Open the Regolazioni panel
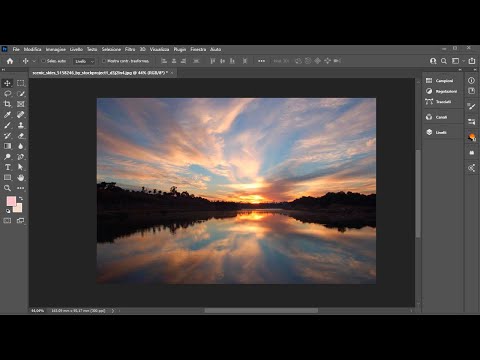This screenshot has height=360, width=480. (x=442, y=91)
